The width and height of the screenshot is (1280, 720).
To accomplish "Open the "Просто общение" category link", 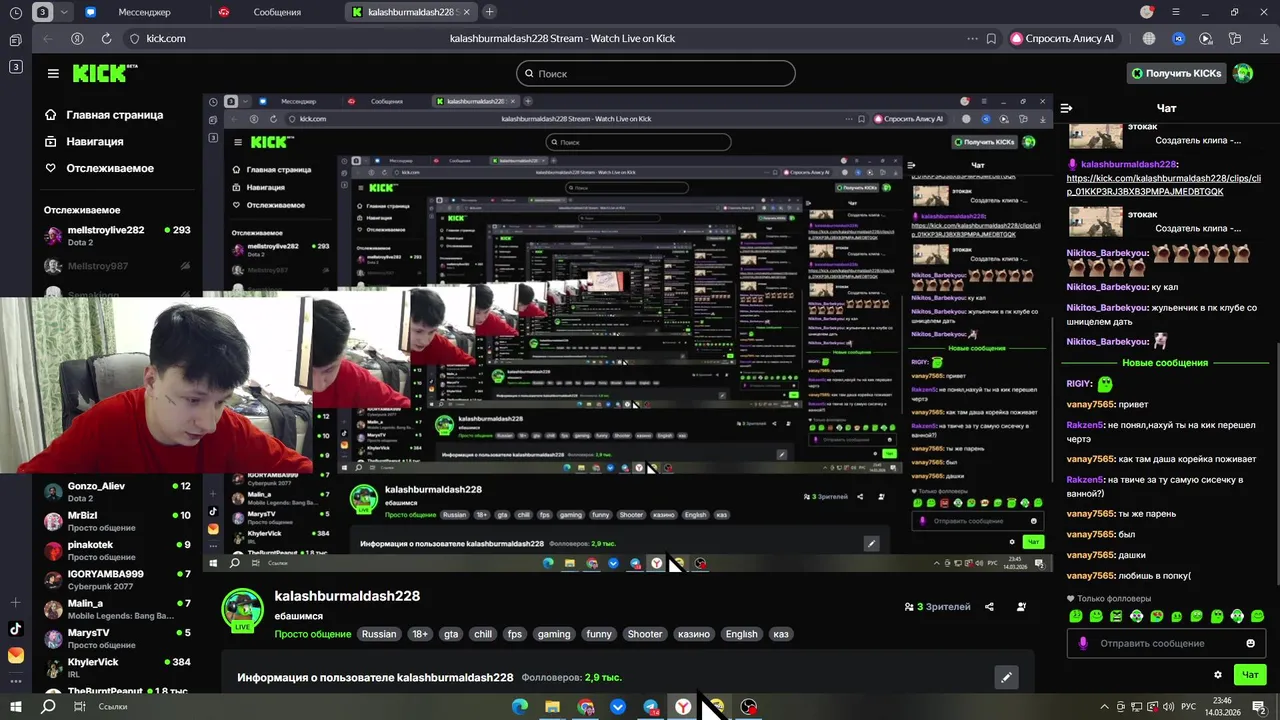I will pos(312,634).
